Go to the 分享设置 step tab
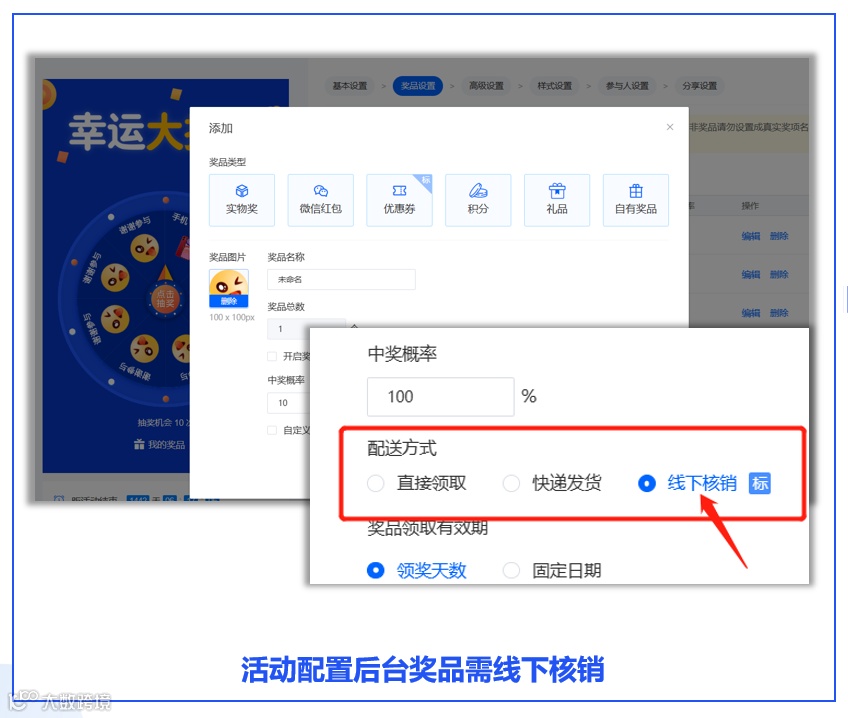Screen dimensions: 848x718 pos(699,86)
